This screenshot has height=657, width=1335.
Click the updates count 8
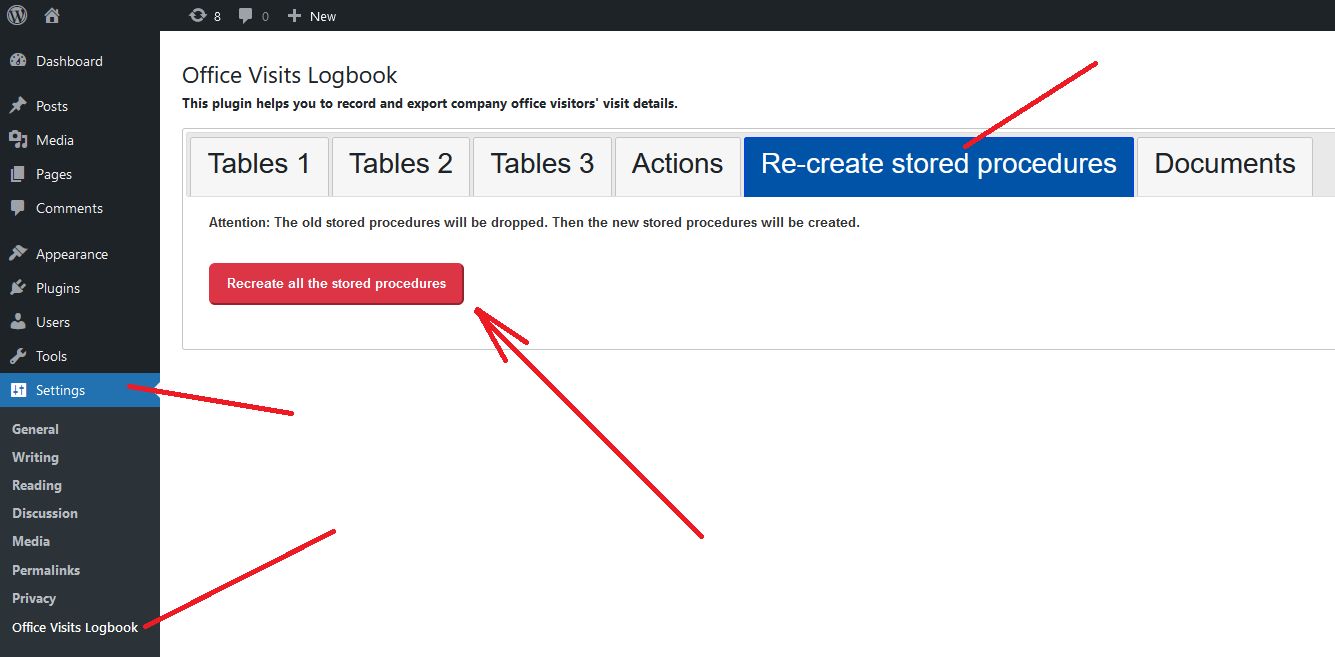click(217, 17)
